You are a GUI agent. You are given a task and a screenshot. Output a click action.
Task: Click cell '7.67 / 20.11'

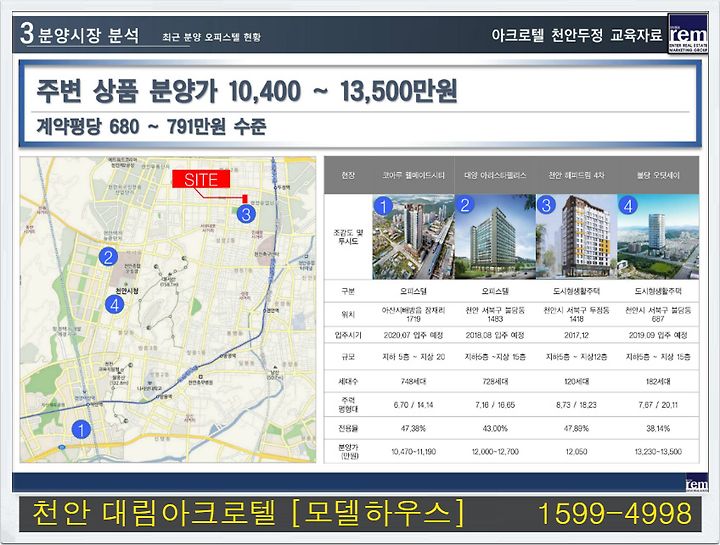658,405
